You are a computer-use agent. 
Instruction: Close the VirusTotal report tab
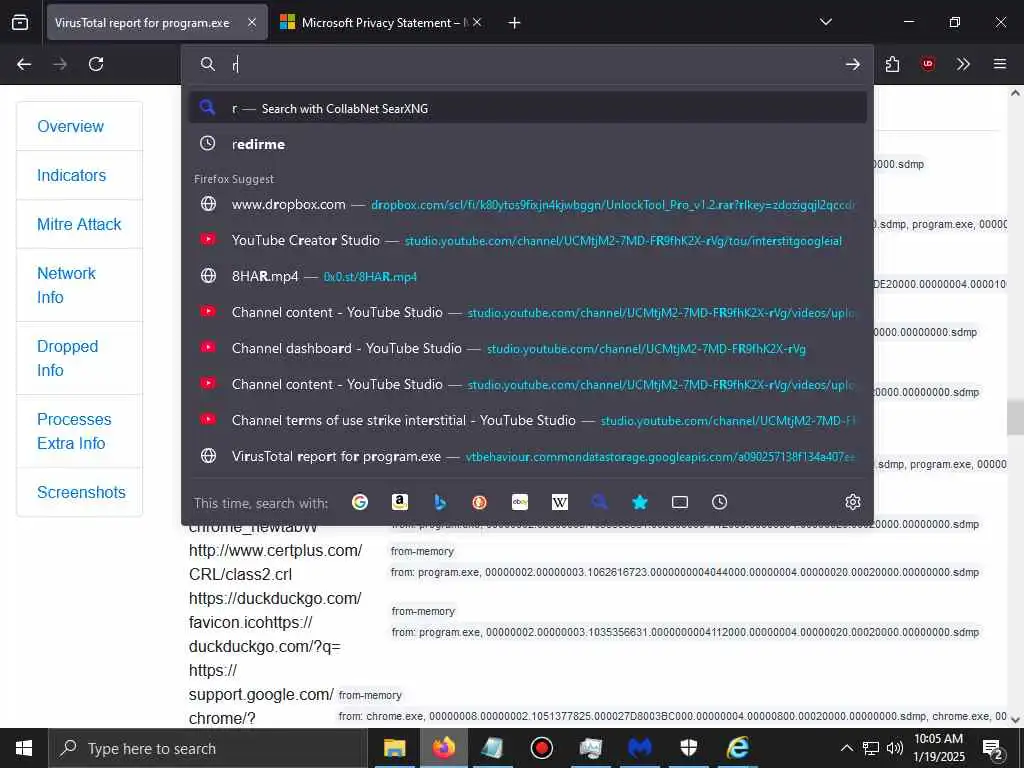coord(252,22)
